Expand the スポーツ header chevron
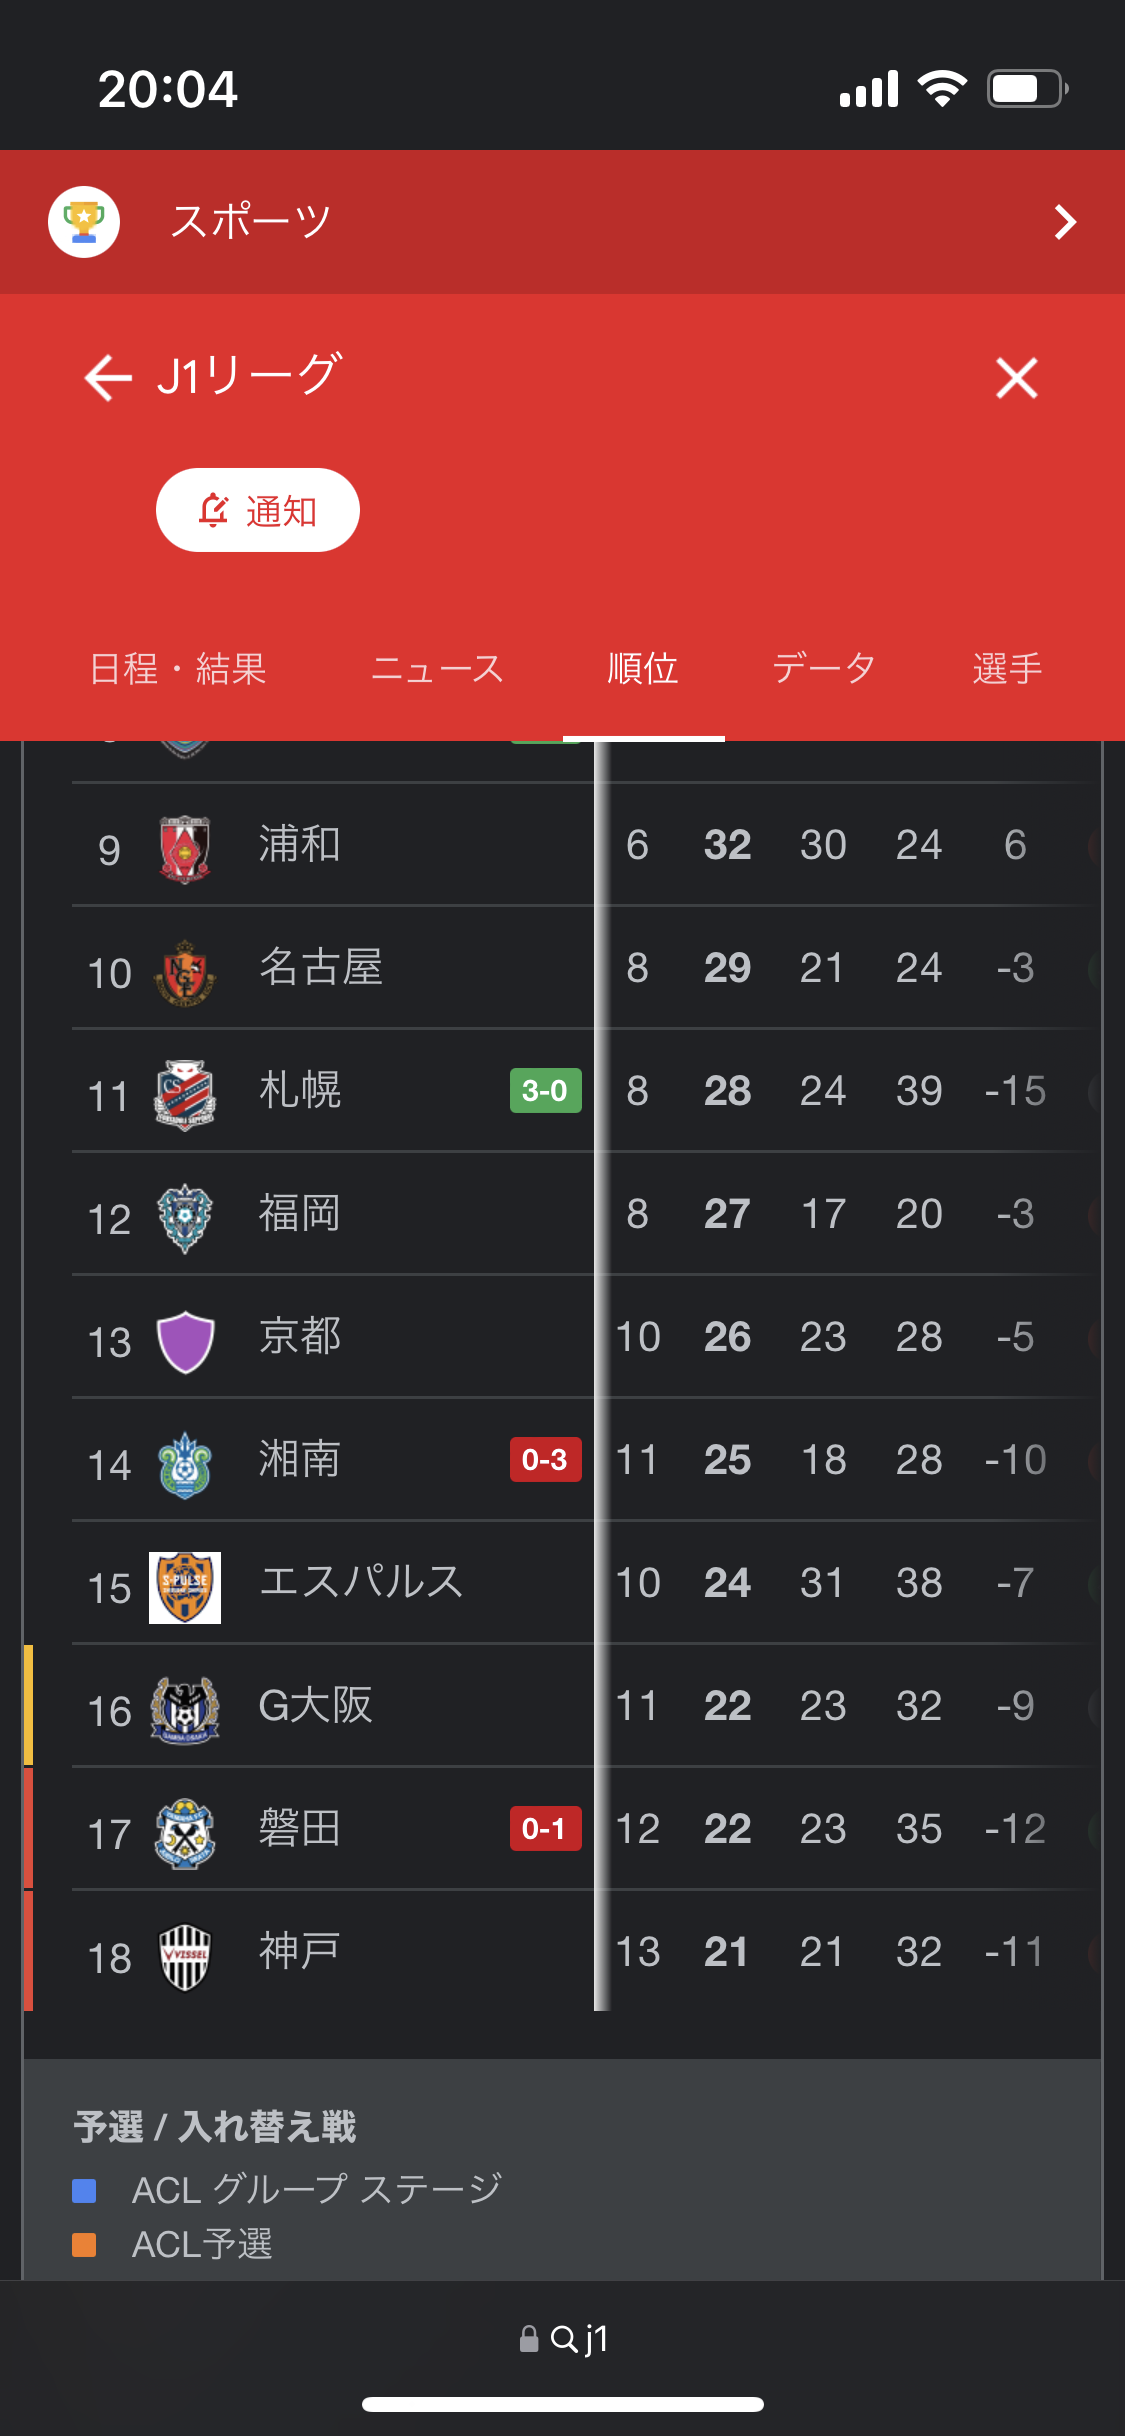1125x2436 pixels. [x=1065, y=222]
